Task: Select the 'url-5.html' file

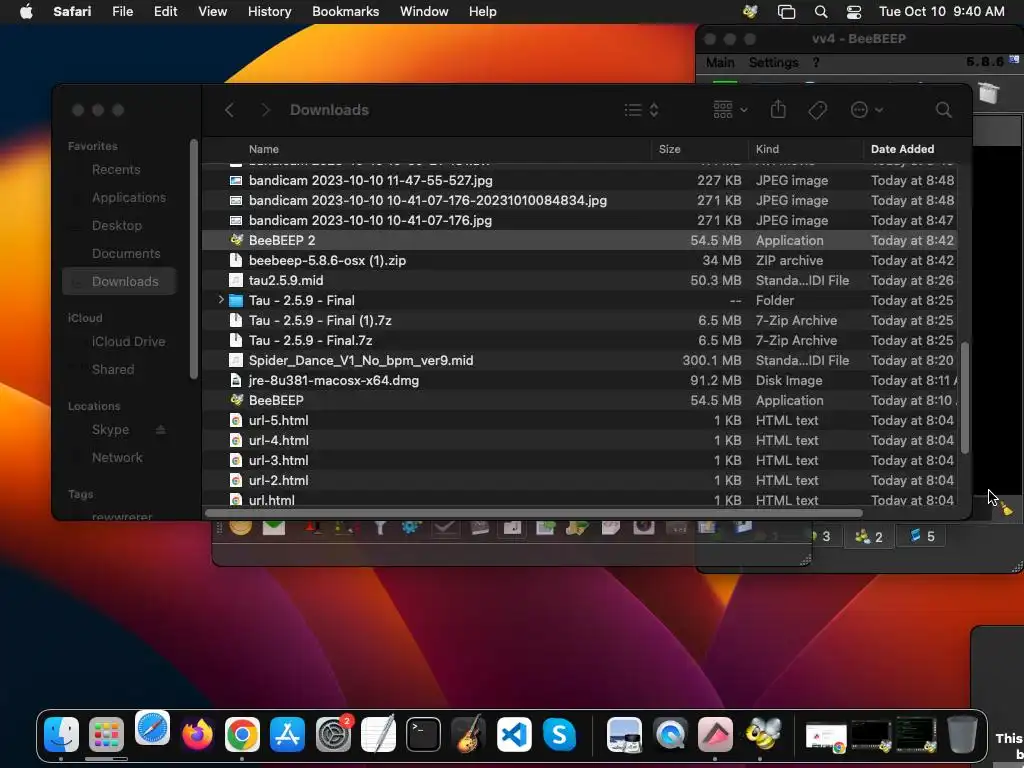Action: click(x=579, y=421)
